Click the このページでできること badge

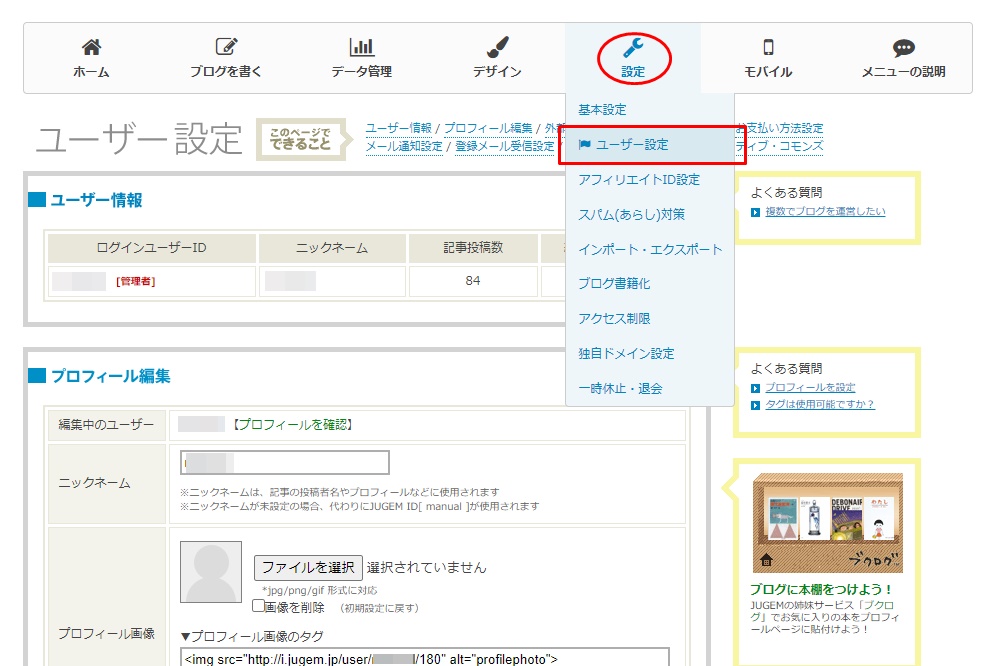[304, 139]
